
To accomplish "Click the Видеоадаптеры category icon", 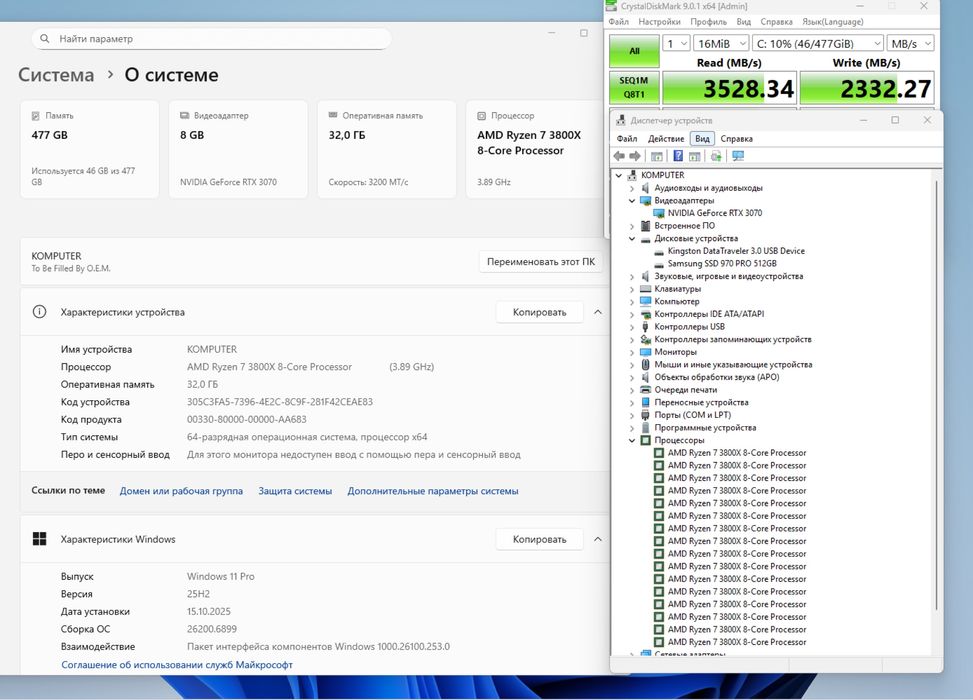I will [645, 200].
